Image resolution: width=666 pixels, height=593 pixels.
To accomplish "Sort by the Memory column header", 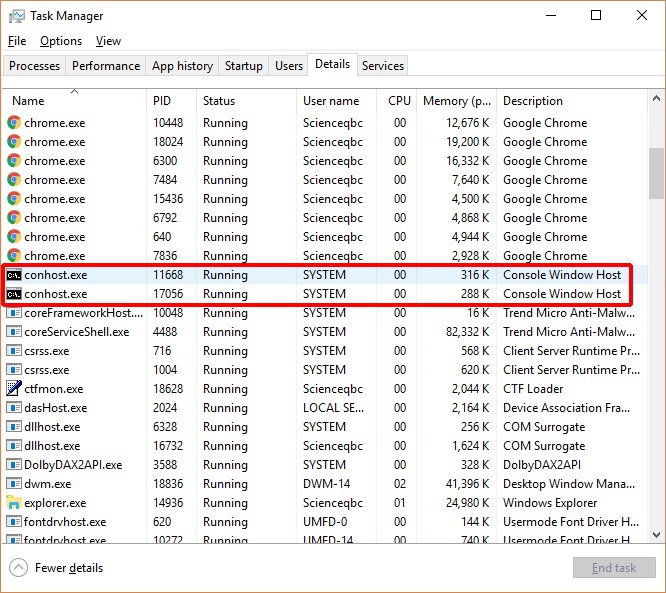I will [456, 101].
